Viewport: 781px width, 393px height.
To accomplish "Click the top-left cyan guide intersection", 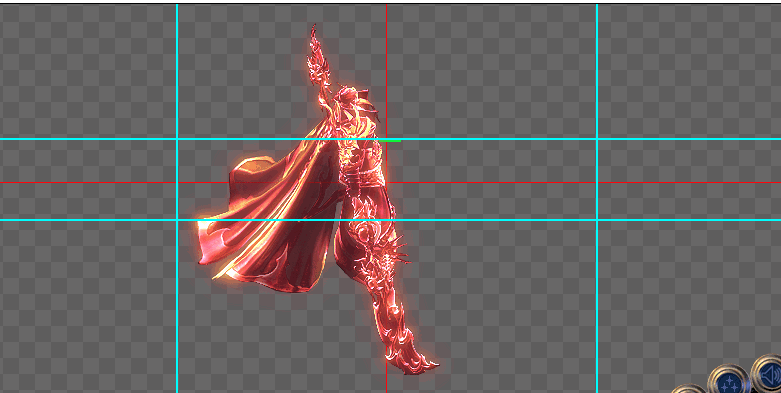I will point(177,139).
